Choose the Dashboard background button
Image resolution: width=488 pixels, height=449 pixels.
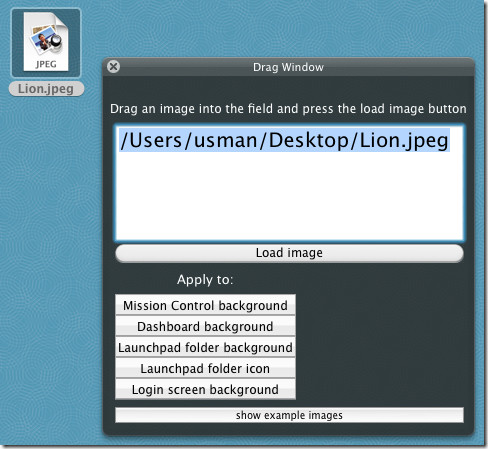pyautogui.click(x=205, y=326)
